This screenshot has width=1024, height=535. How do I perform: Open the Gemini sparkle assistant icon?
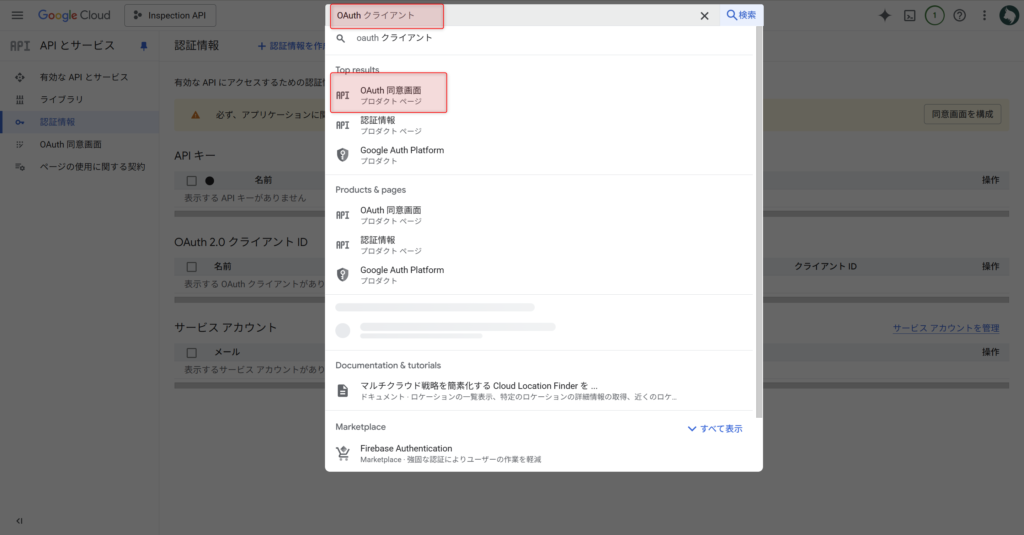pos(884,16)
